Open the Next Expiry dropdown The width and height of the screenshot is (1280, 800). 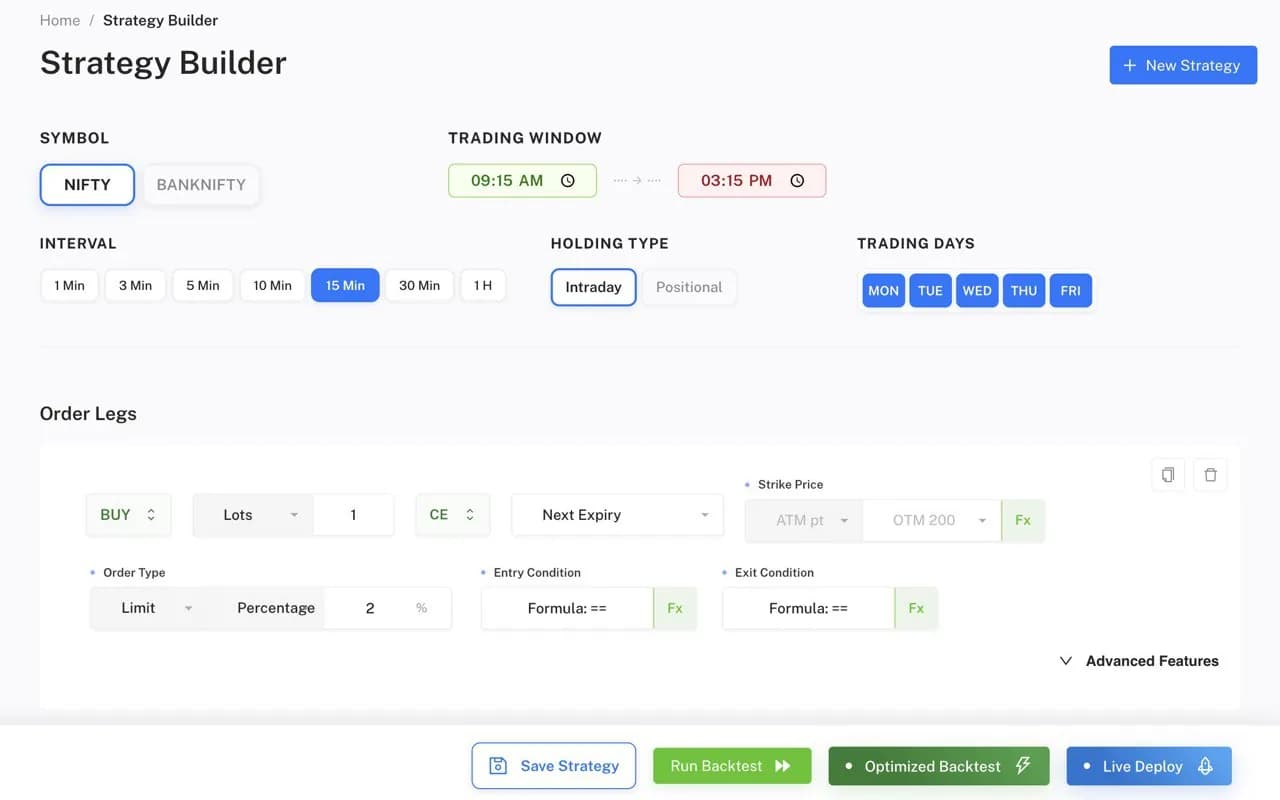pos(617,515)
